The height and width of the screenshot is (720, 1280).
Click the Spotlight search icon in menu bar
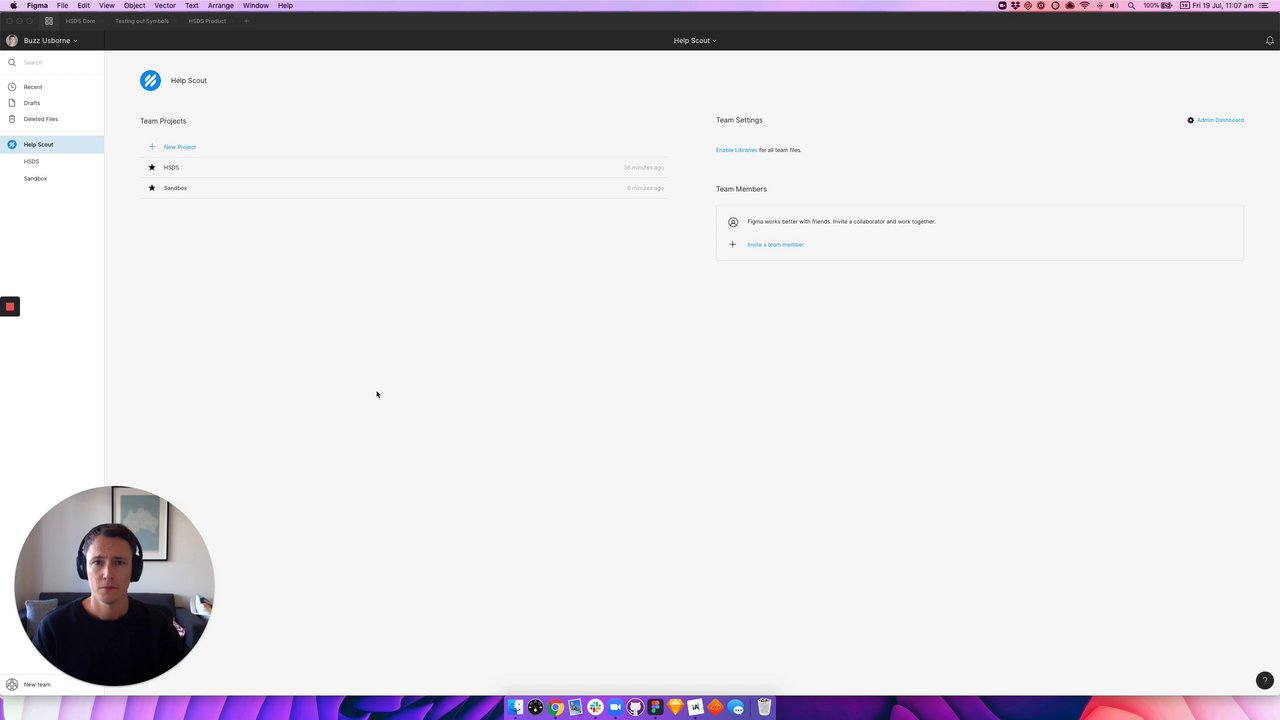tap(1131, 5)
